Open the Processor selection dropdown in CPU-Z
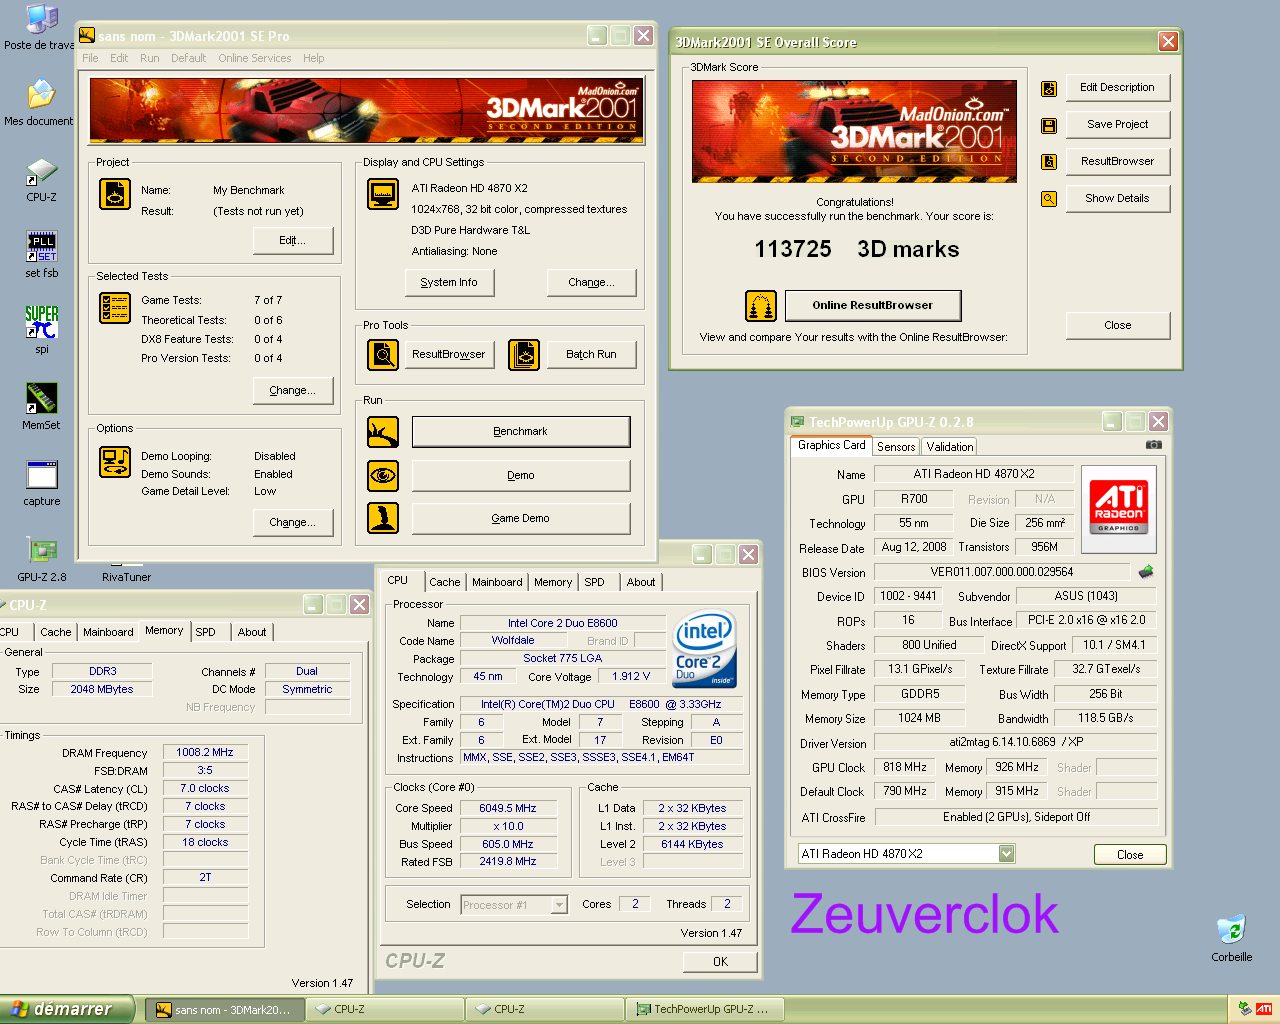The image size is (1280, 1024). 560,905
